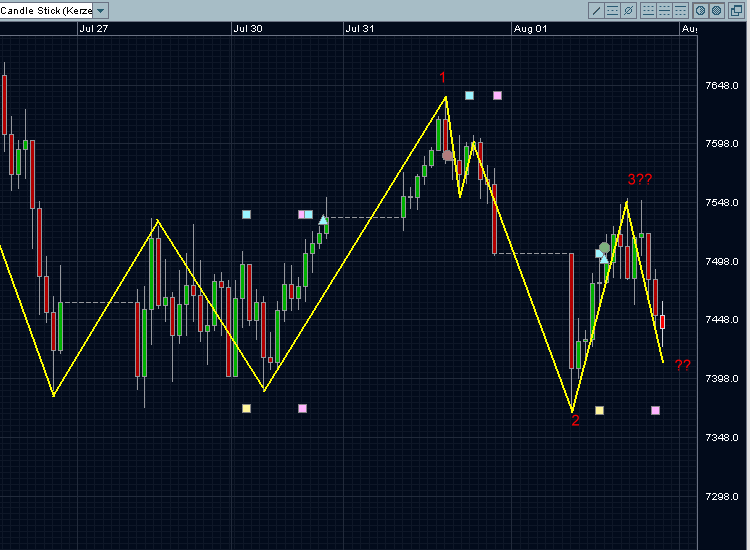This screenshot has height=550, width=750.
Task: Click the slashed circle icon in toolbar
Action: pos(627,10)
